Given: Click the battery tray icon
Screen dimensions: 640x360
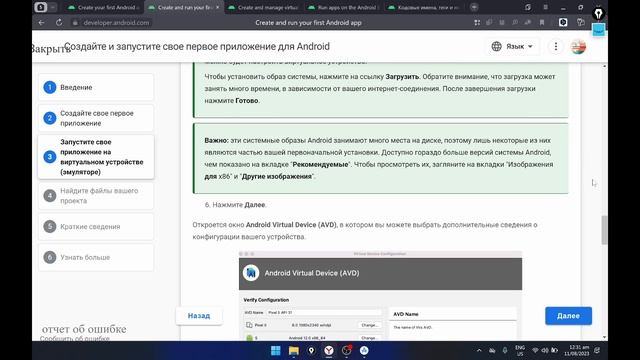Looking at the screenshot, I should (x=554, y=350).
